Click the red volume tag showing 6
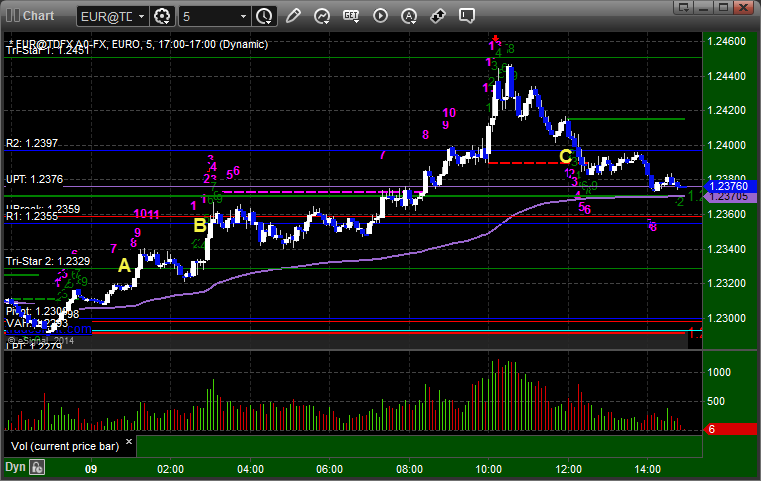The height and width of the screenshot is (481, 761). point(730,429)
